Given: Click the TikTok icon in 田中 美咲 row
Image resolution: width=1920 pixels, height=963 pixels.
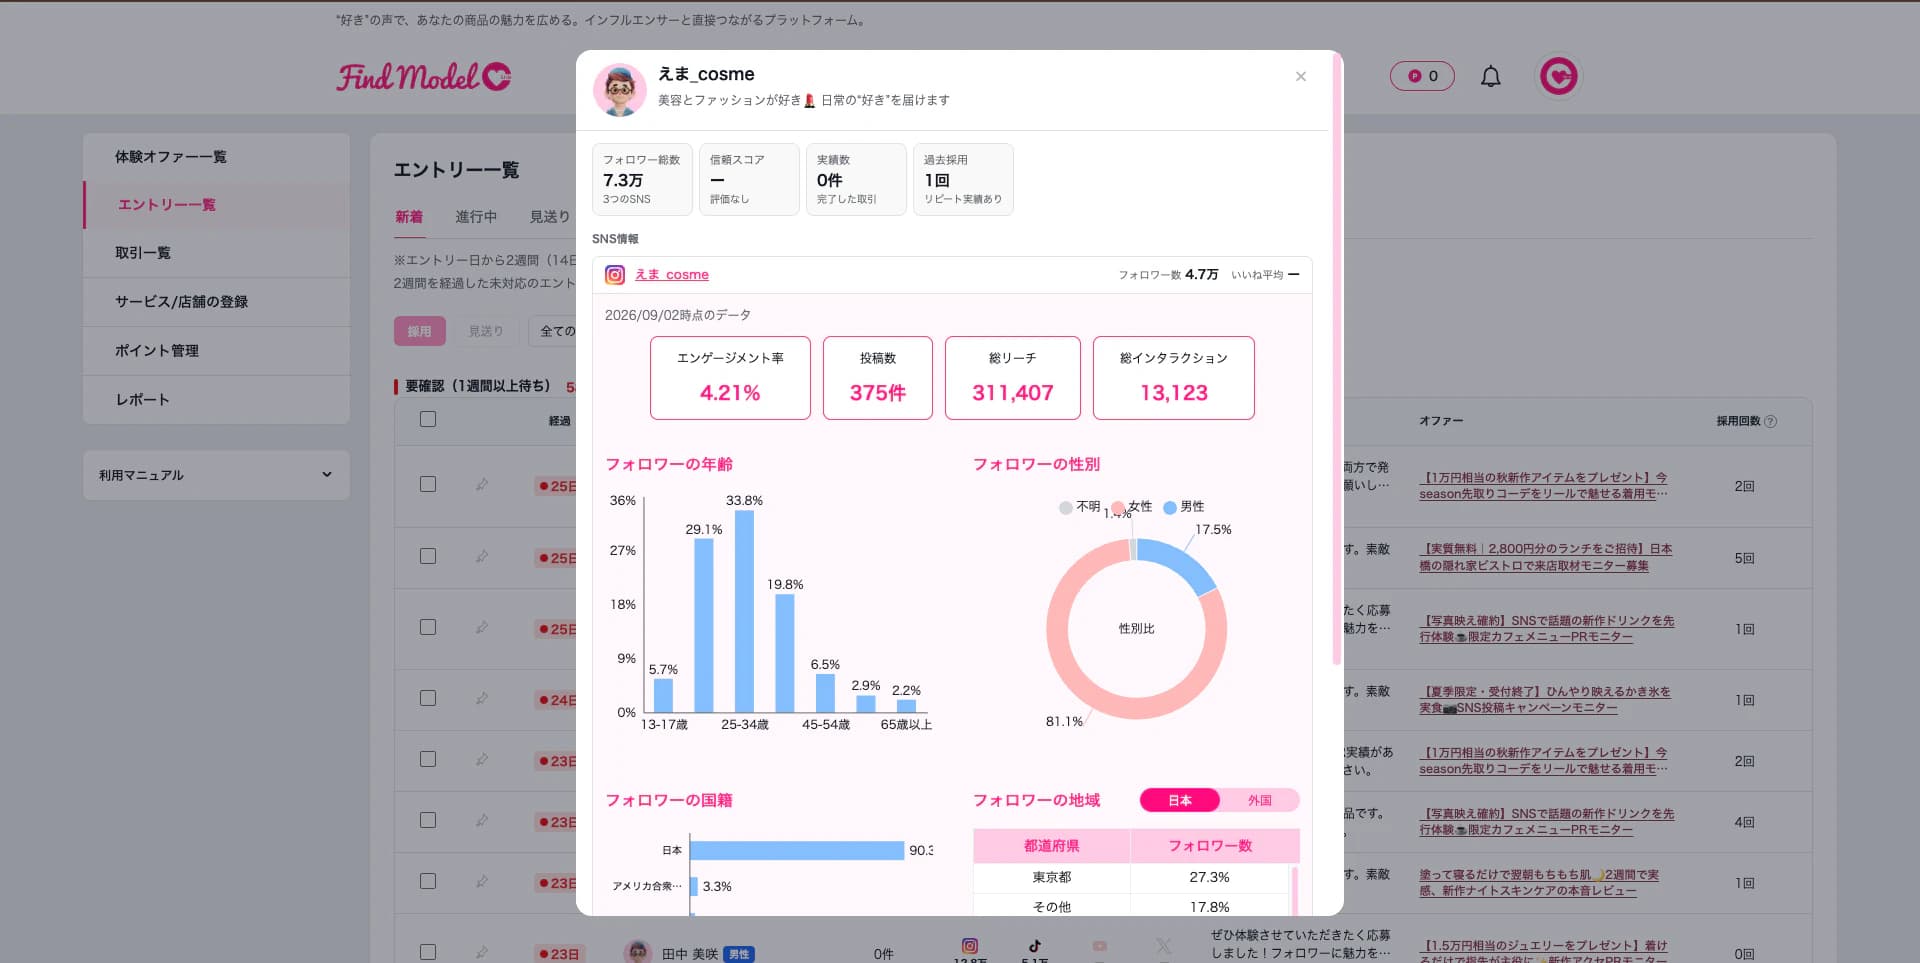Looking at the screenshot, I should 1035,945.
